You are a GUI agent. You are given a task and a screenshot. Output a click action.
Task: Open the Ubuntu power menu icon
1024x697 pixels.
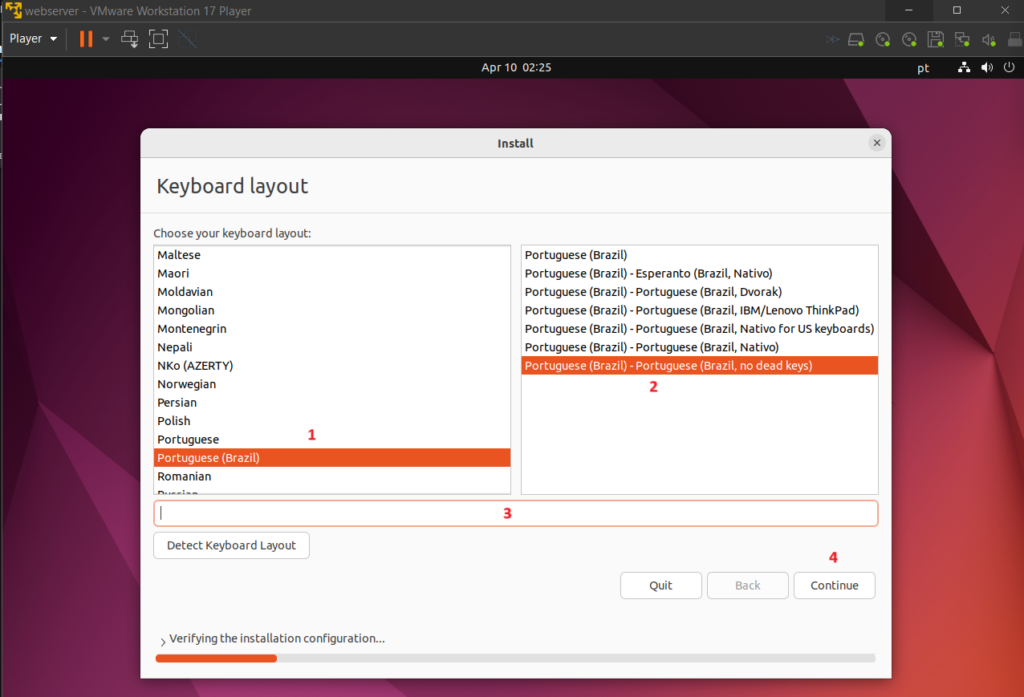tap(1010, 67)
